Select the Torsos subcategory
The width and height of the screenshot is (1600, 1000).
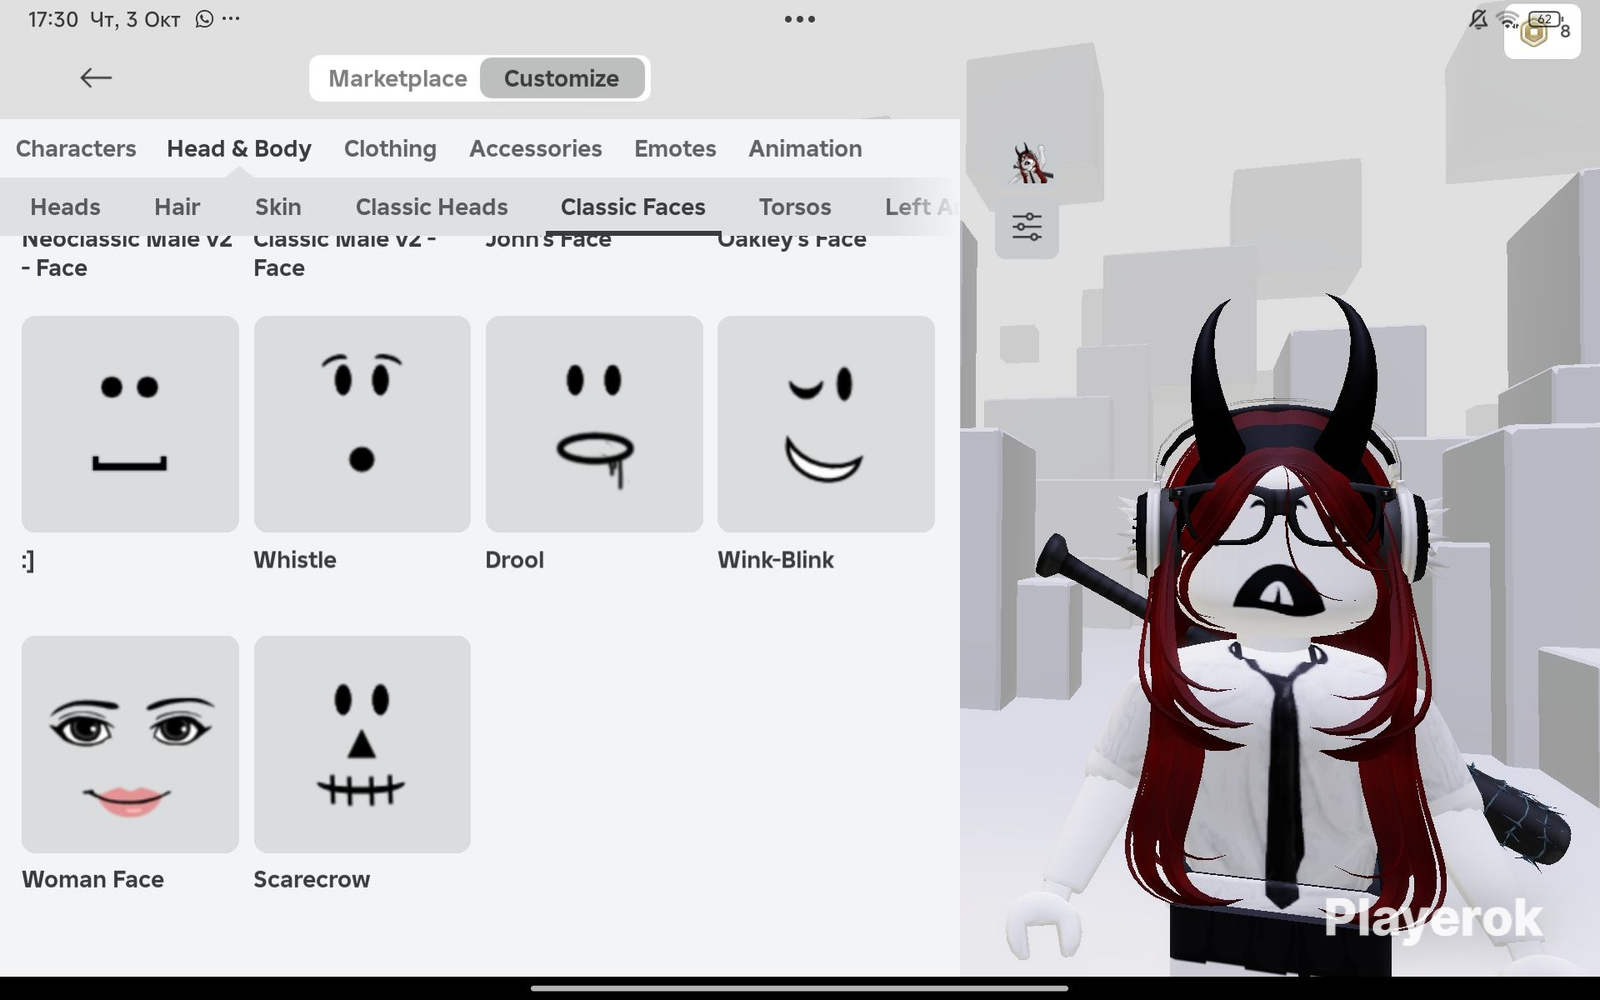click(x=795, y=207)
